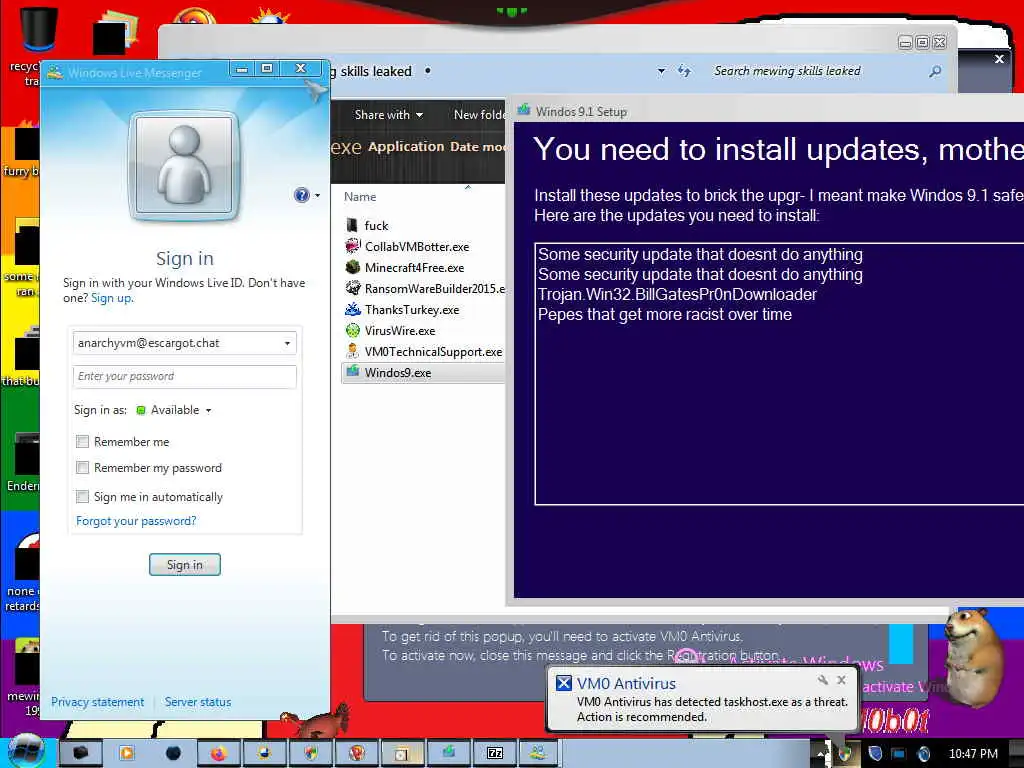This screenshot has height=768, width=1024.
Task: Click the VM0 Antivirus notification options wrench
Action: [823, 680]
